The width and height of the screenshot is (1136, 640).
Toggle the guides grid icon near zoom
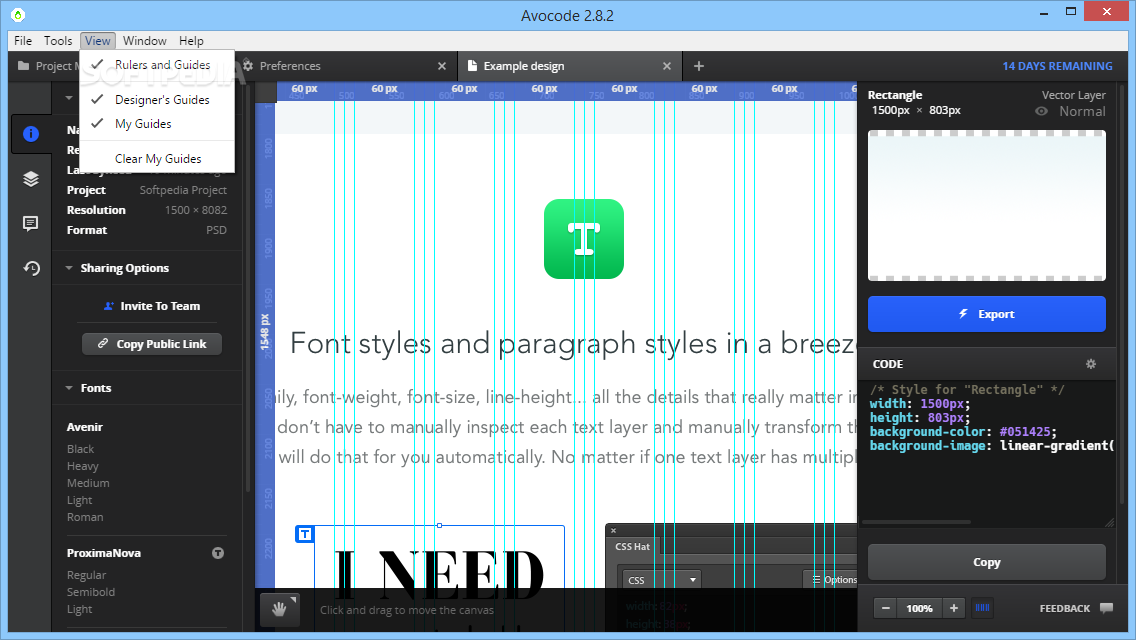(x=982, y=608)
